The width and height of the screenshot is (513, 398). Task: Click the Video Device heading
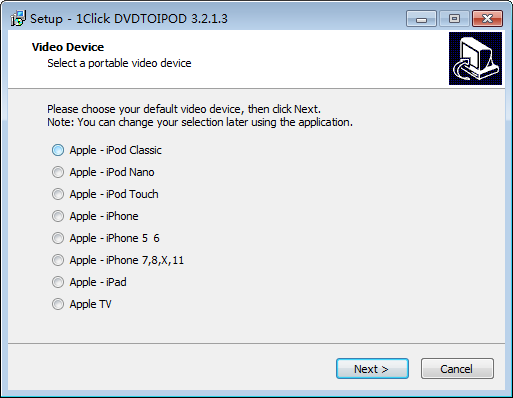pos(68,47)
